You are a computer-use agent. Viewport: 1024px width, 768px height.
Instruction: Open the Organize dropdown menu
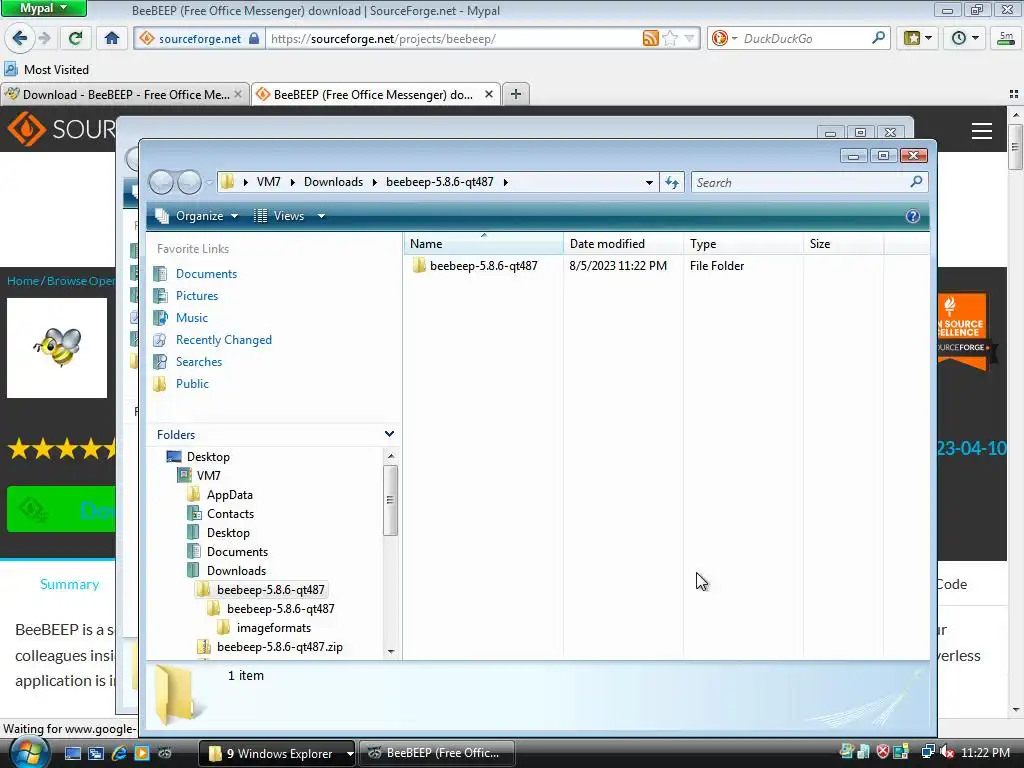197,216
